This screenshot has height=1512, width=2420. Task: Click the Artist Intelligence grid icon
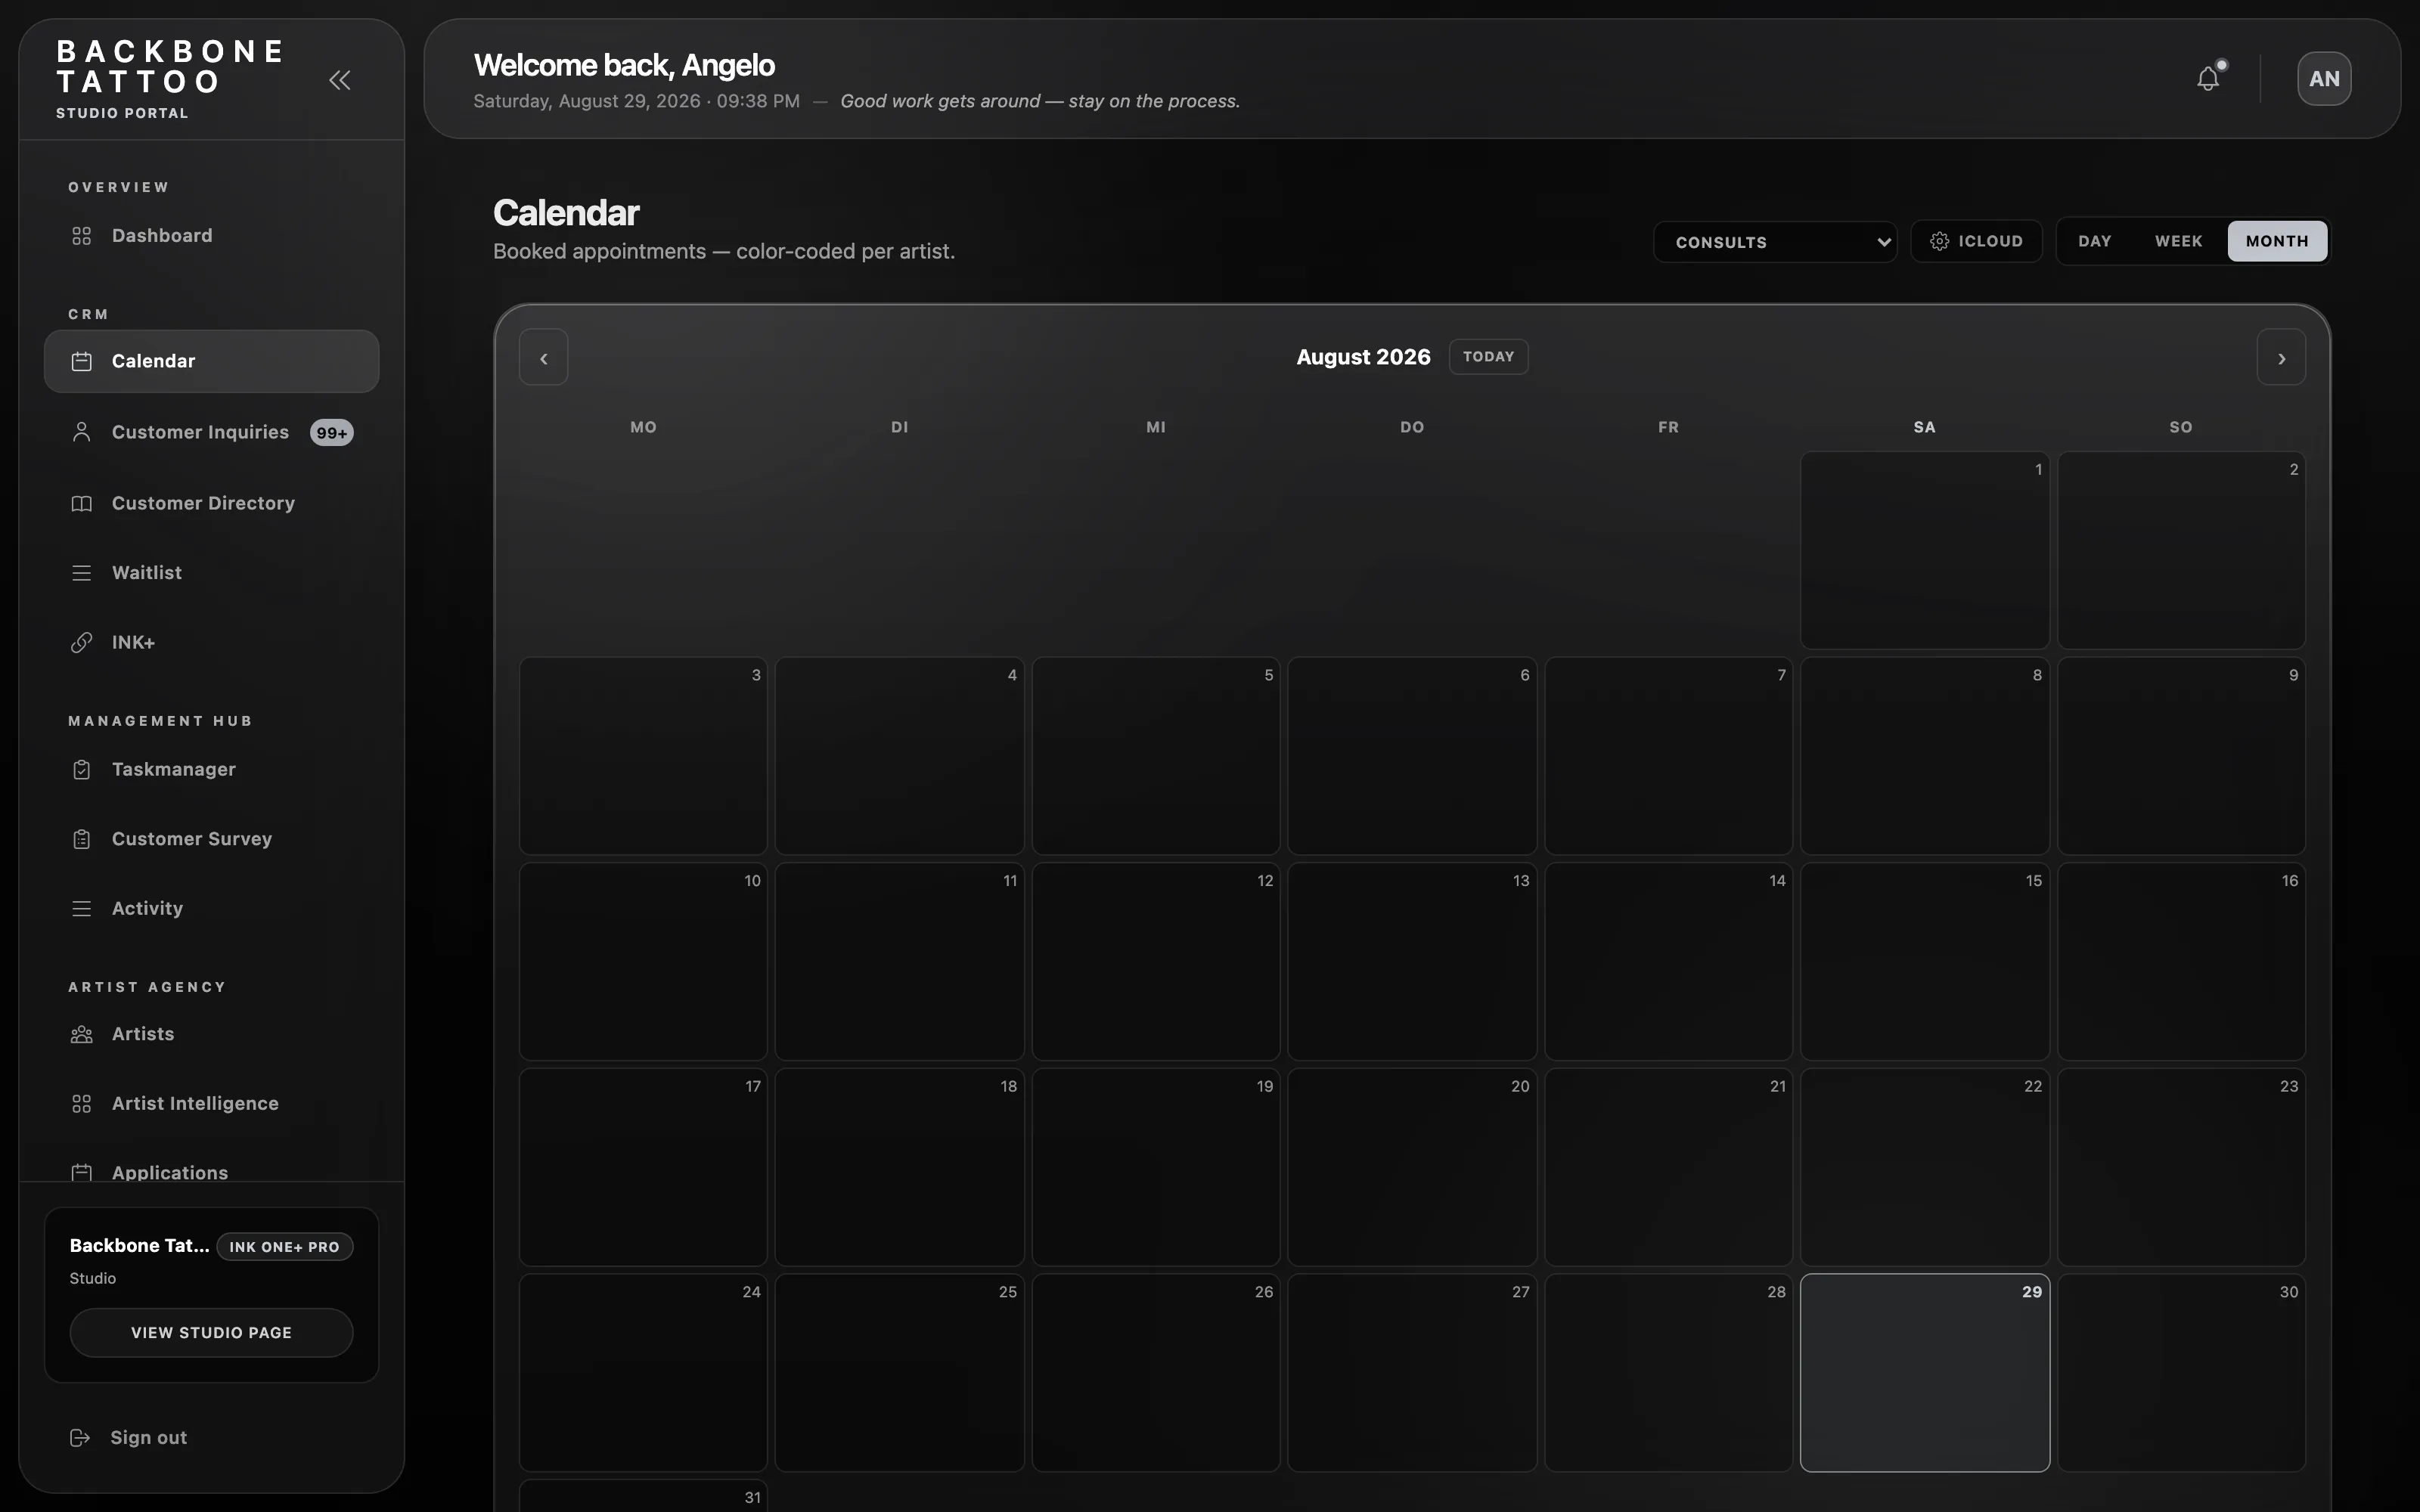point(82,1103)
